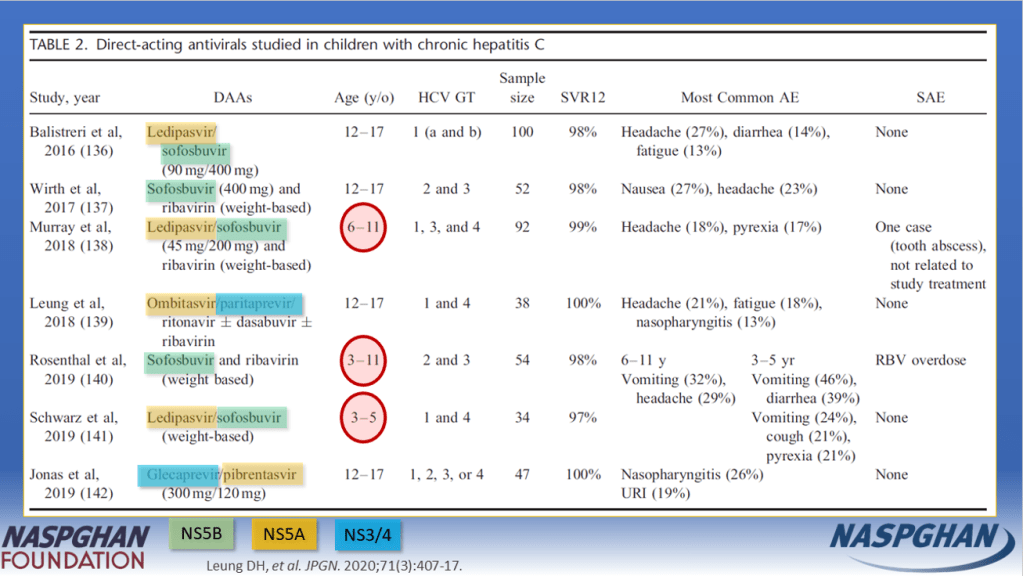The height and width of the screenshot is (576, 1023).
Task: Click the Sample size column header
Action: (522, 88)
